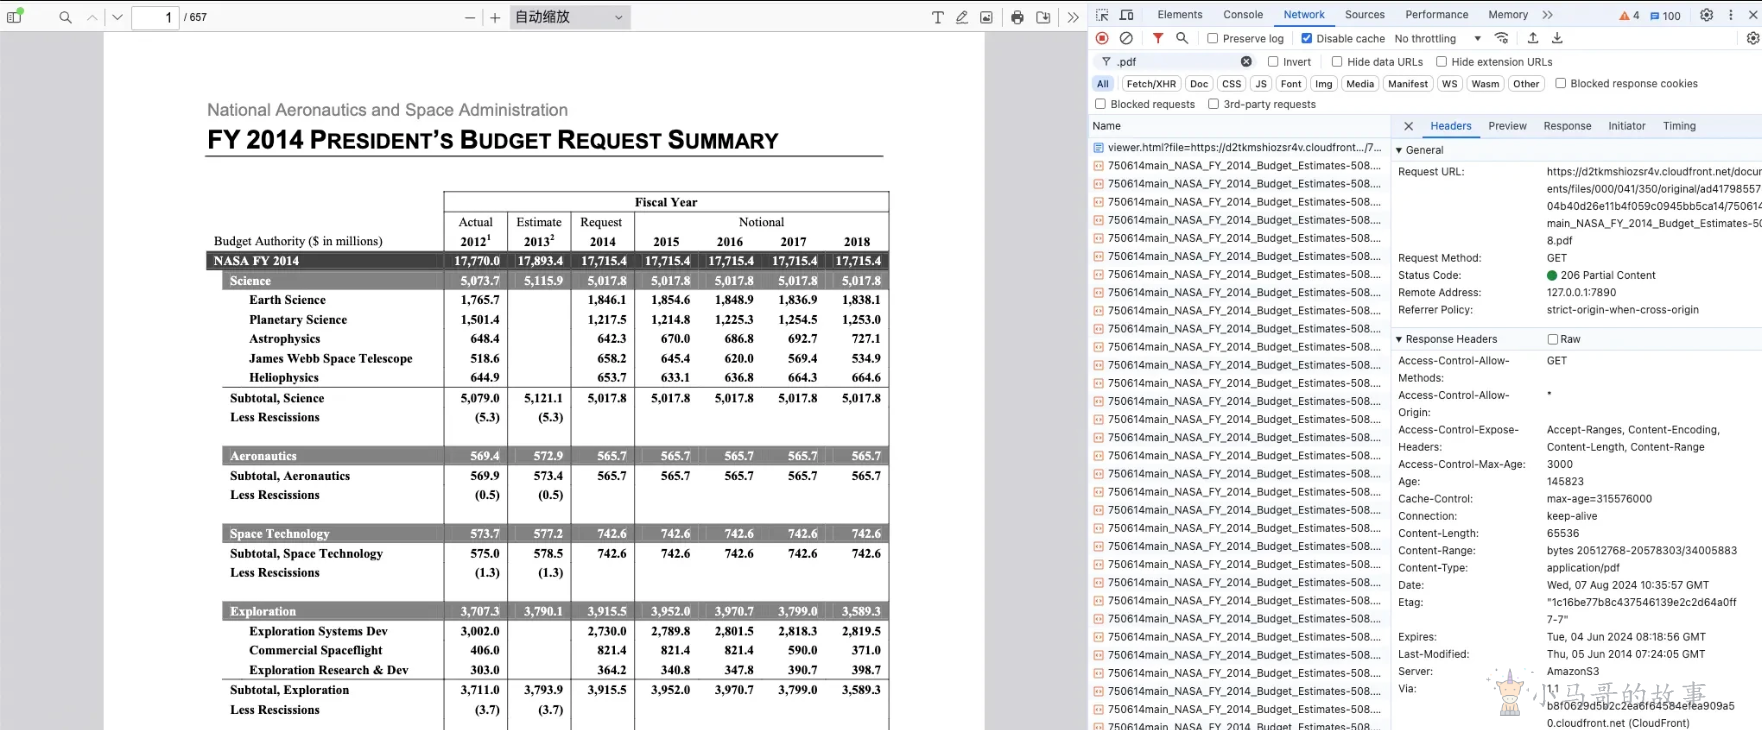Go to previous PDF page arrow
This screenshot has height=730, width=1762.
tap(92, 17)
